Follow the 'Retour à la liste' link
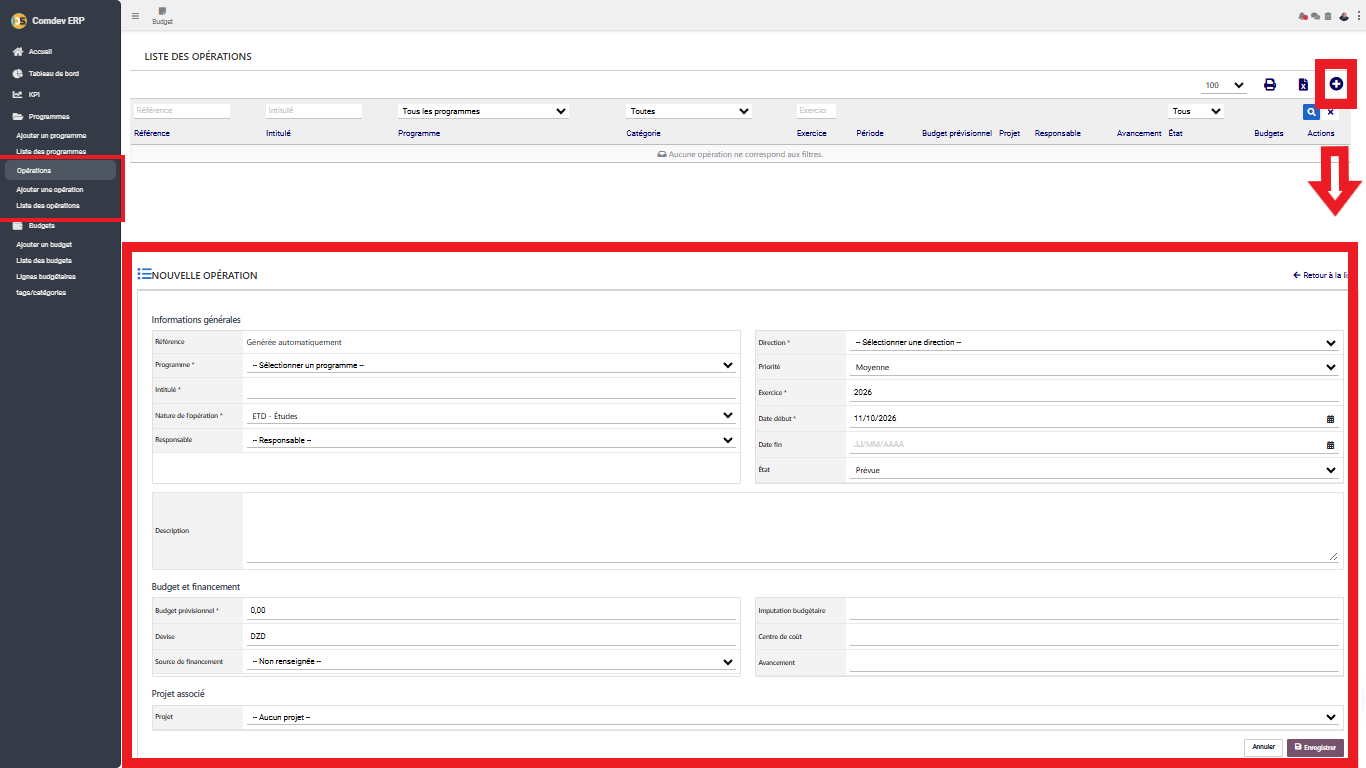This screenshot has height=768, width=1366. pyautogui.click(x=1322, y=275)
